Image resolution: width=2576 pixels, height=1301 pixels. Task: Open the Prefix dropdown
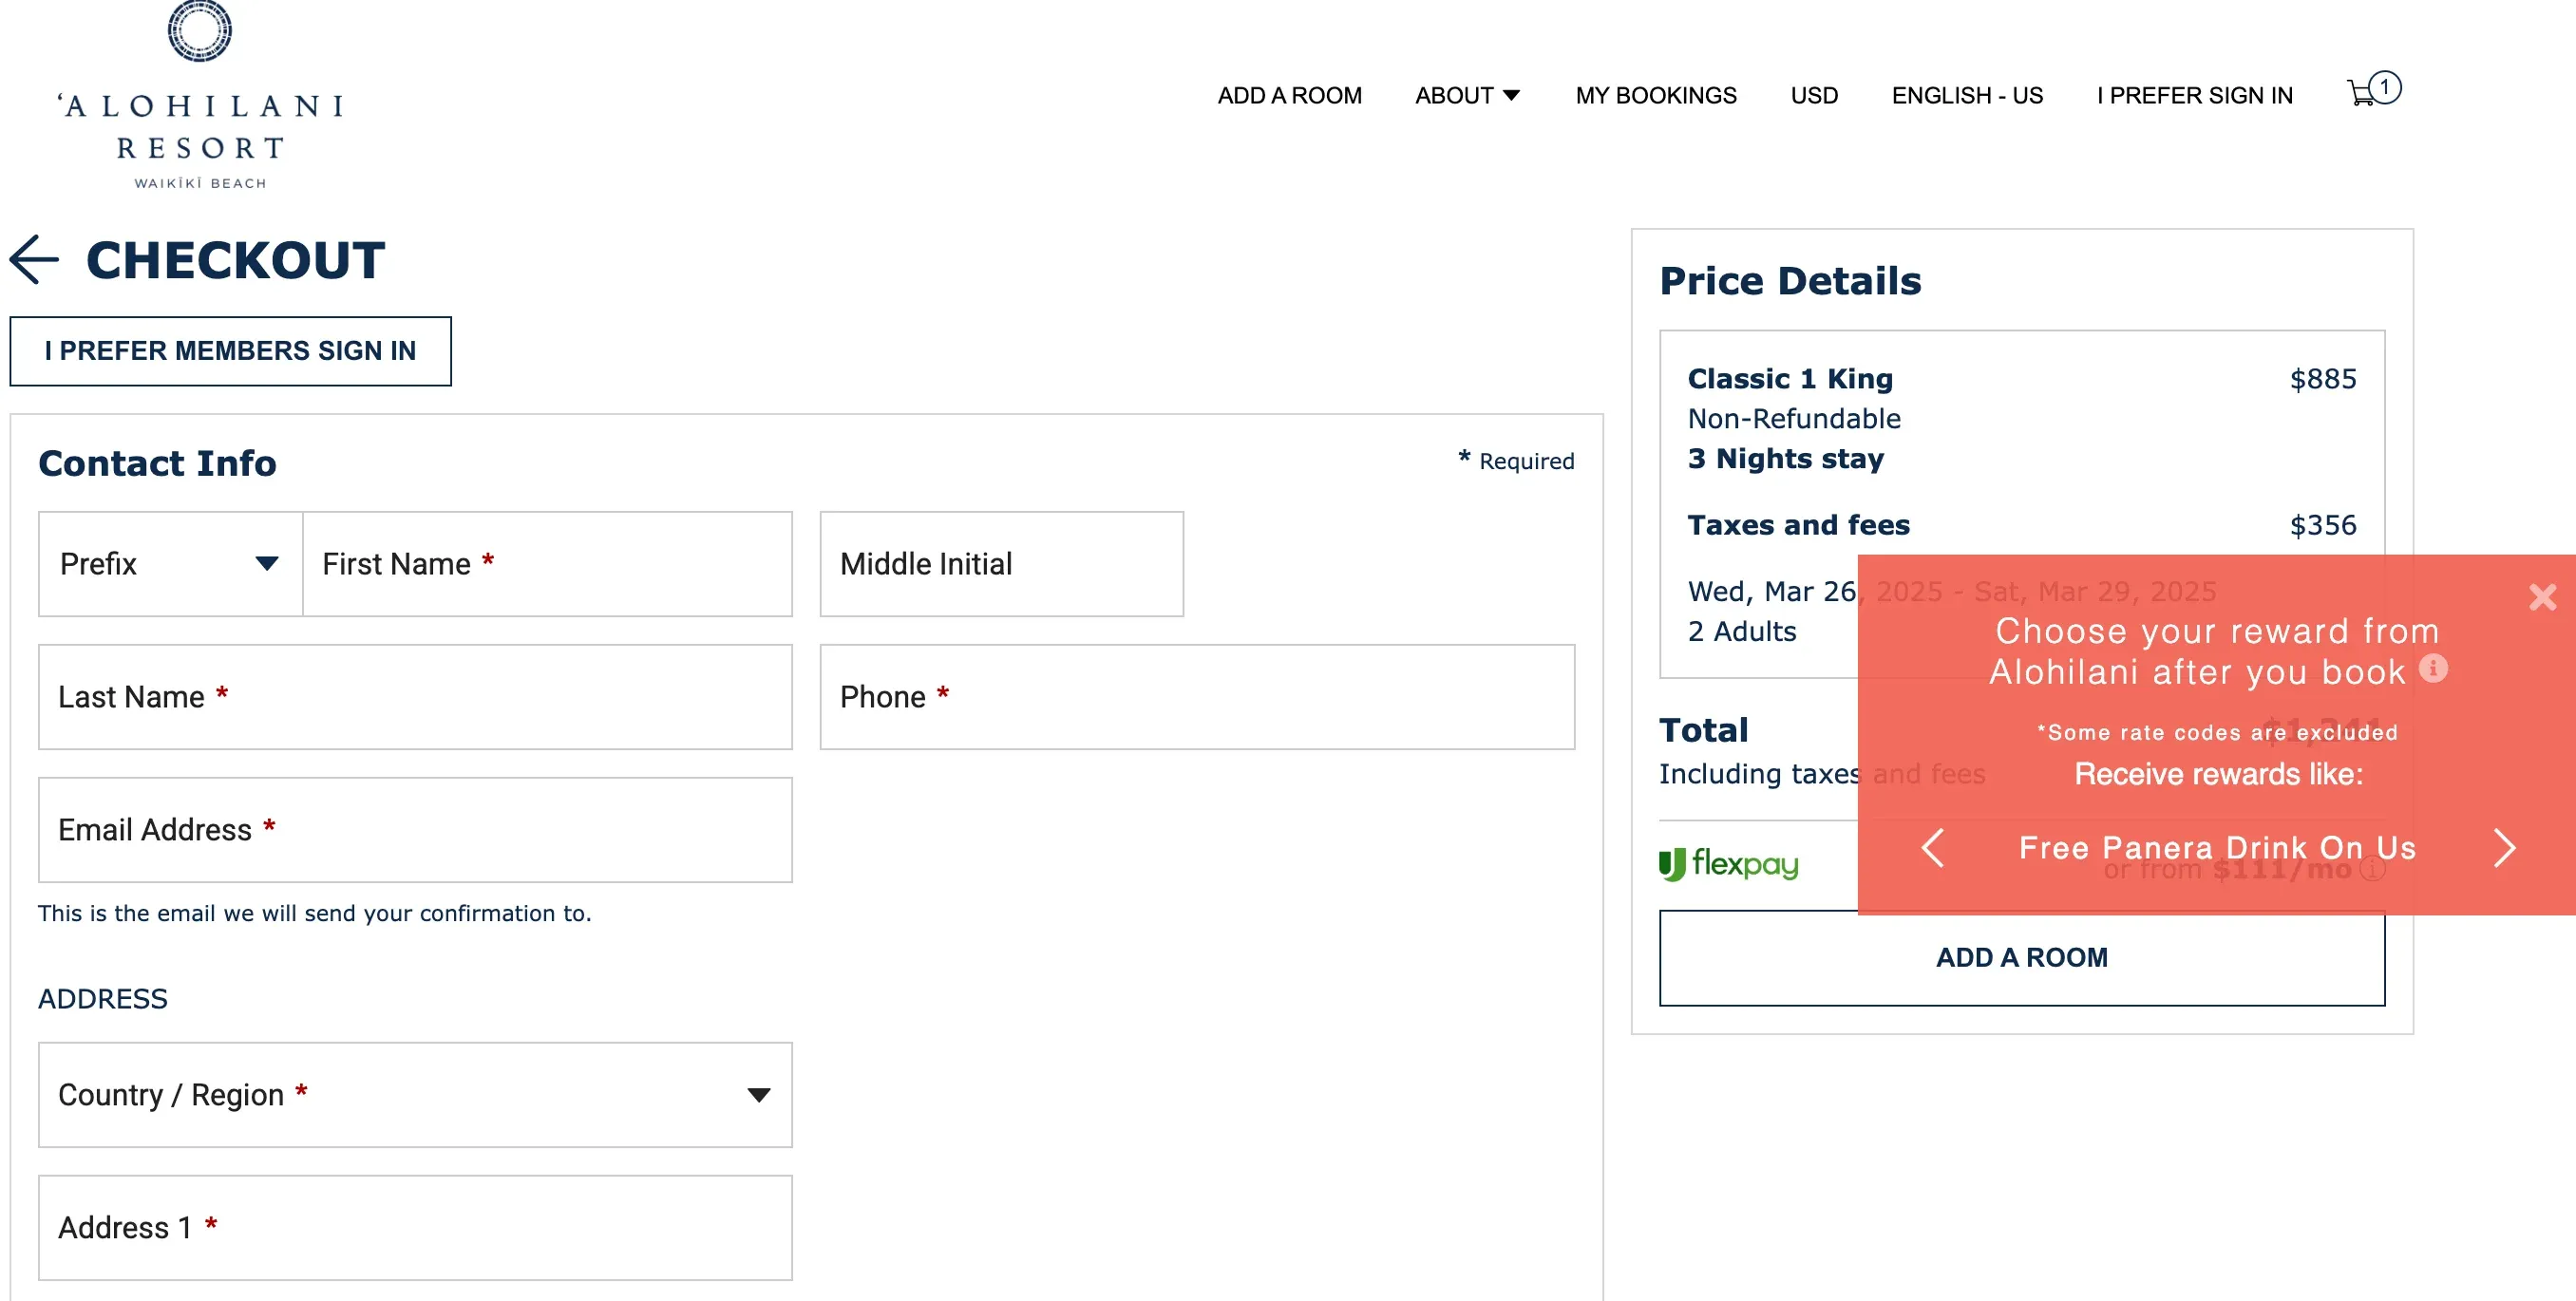point(170,564)
